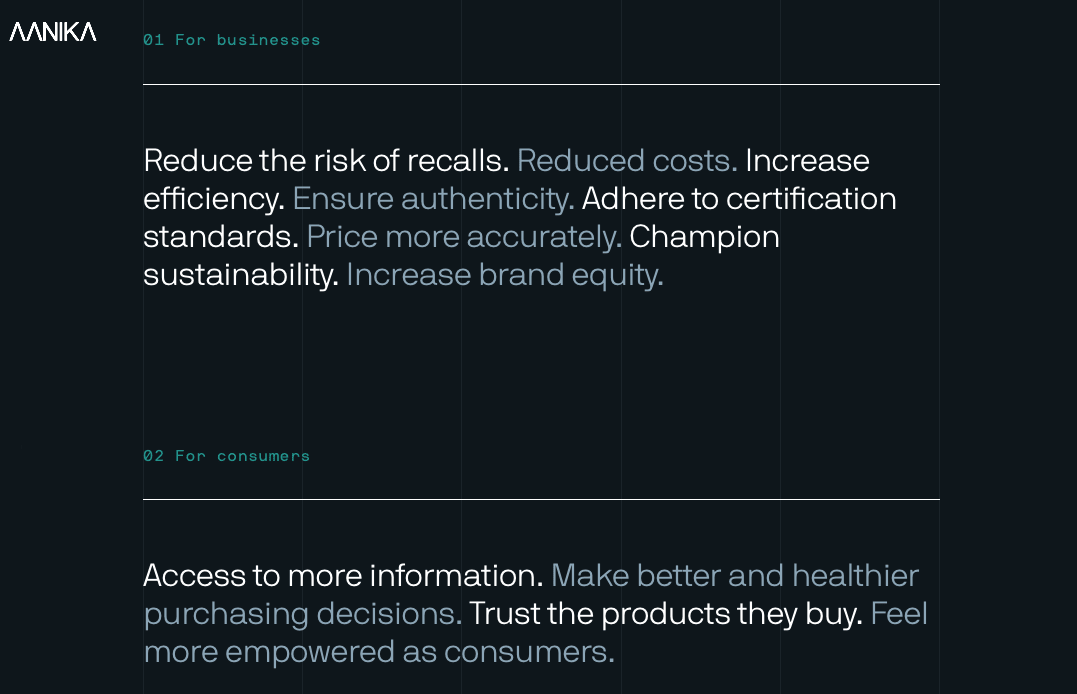Click the 'Price more accurately.' phrase
Viewport: 1077px width, 694px height.
(464, 237)
